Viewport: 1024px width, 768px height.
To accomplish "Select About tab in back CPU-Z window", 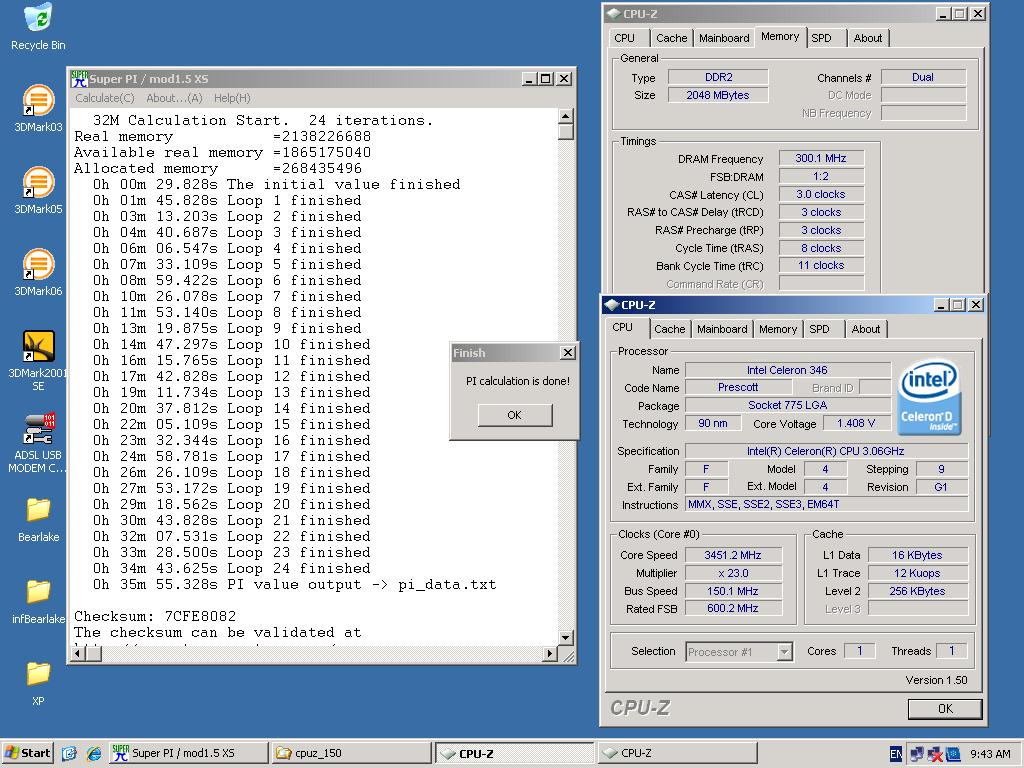I will pyautogui.click(x=868, y=38).
